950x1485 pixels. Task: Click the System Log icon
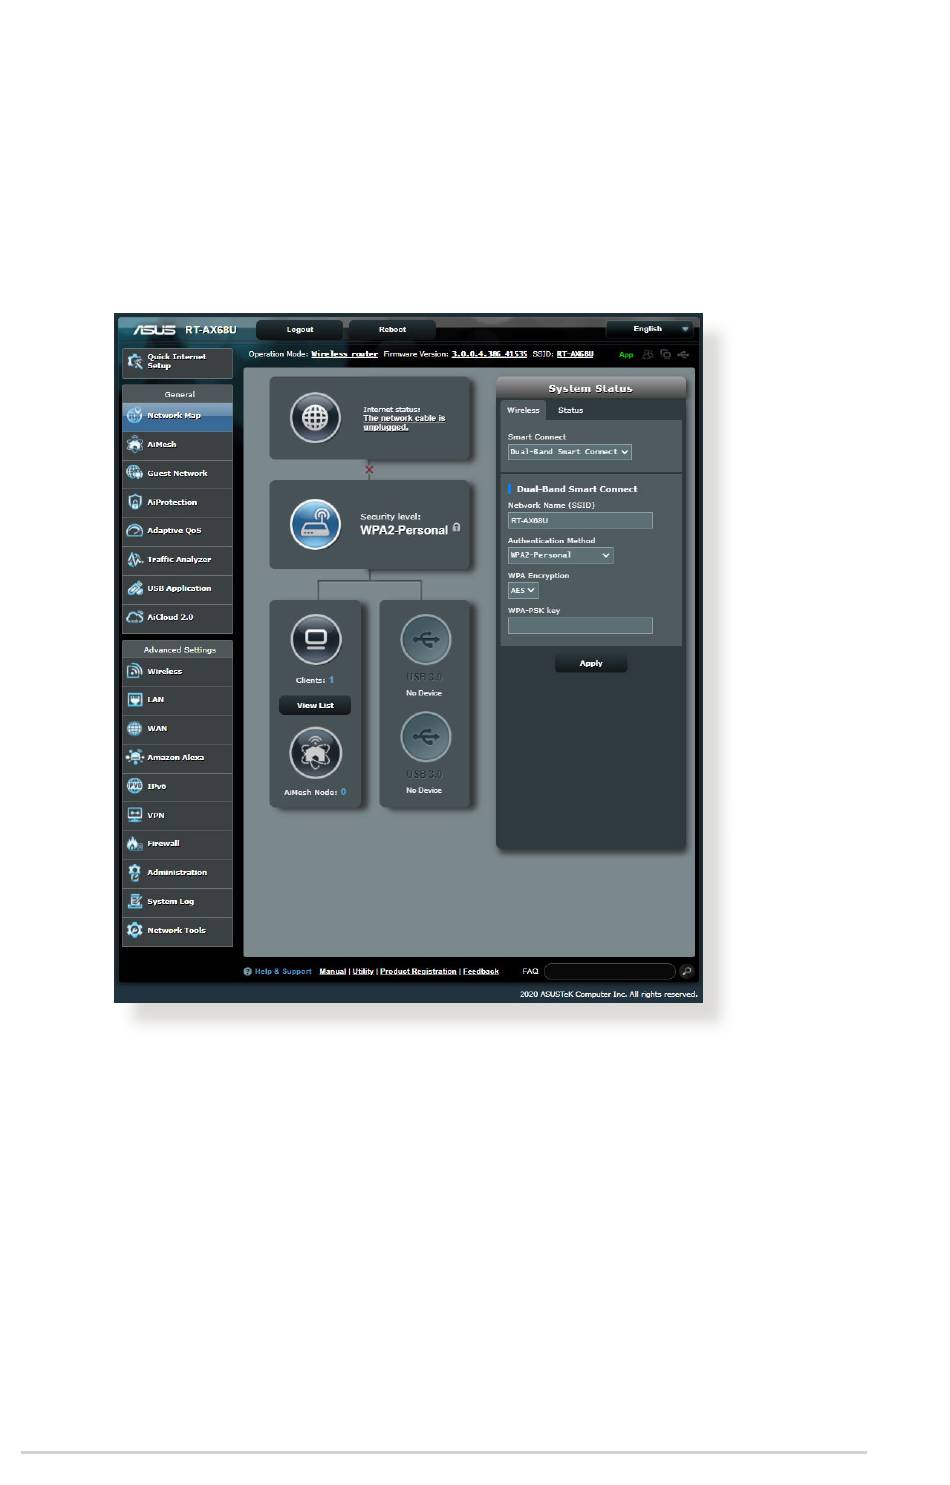pos(135,902)
